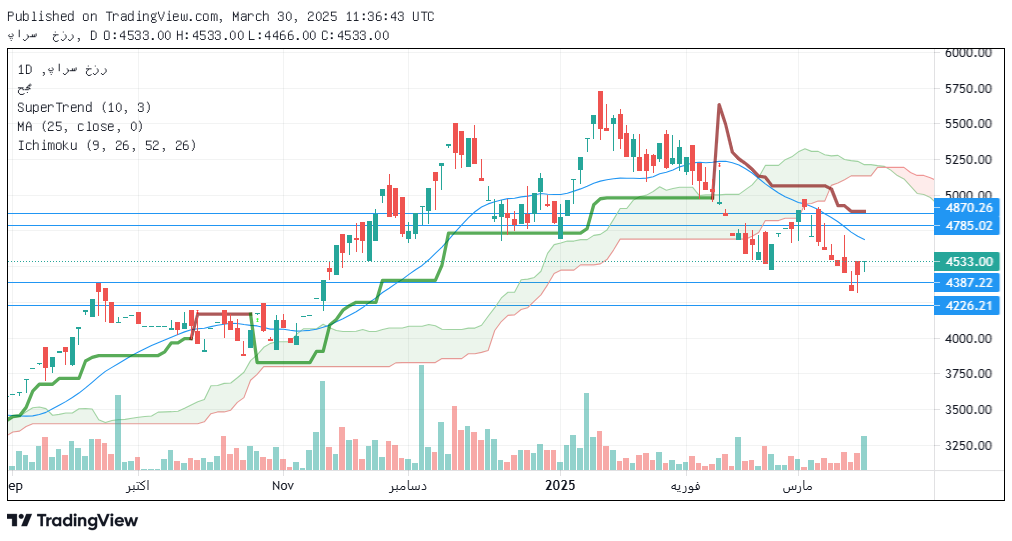Select the 4387.22 price level tag
Viewport: 1012px width, 541px height.
[967, 283]
